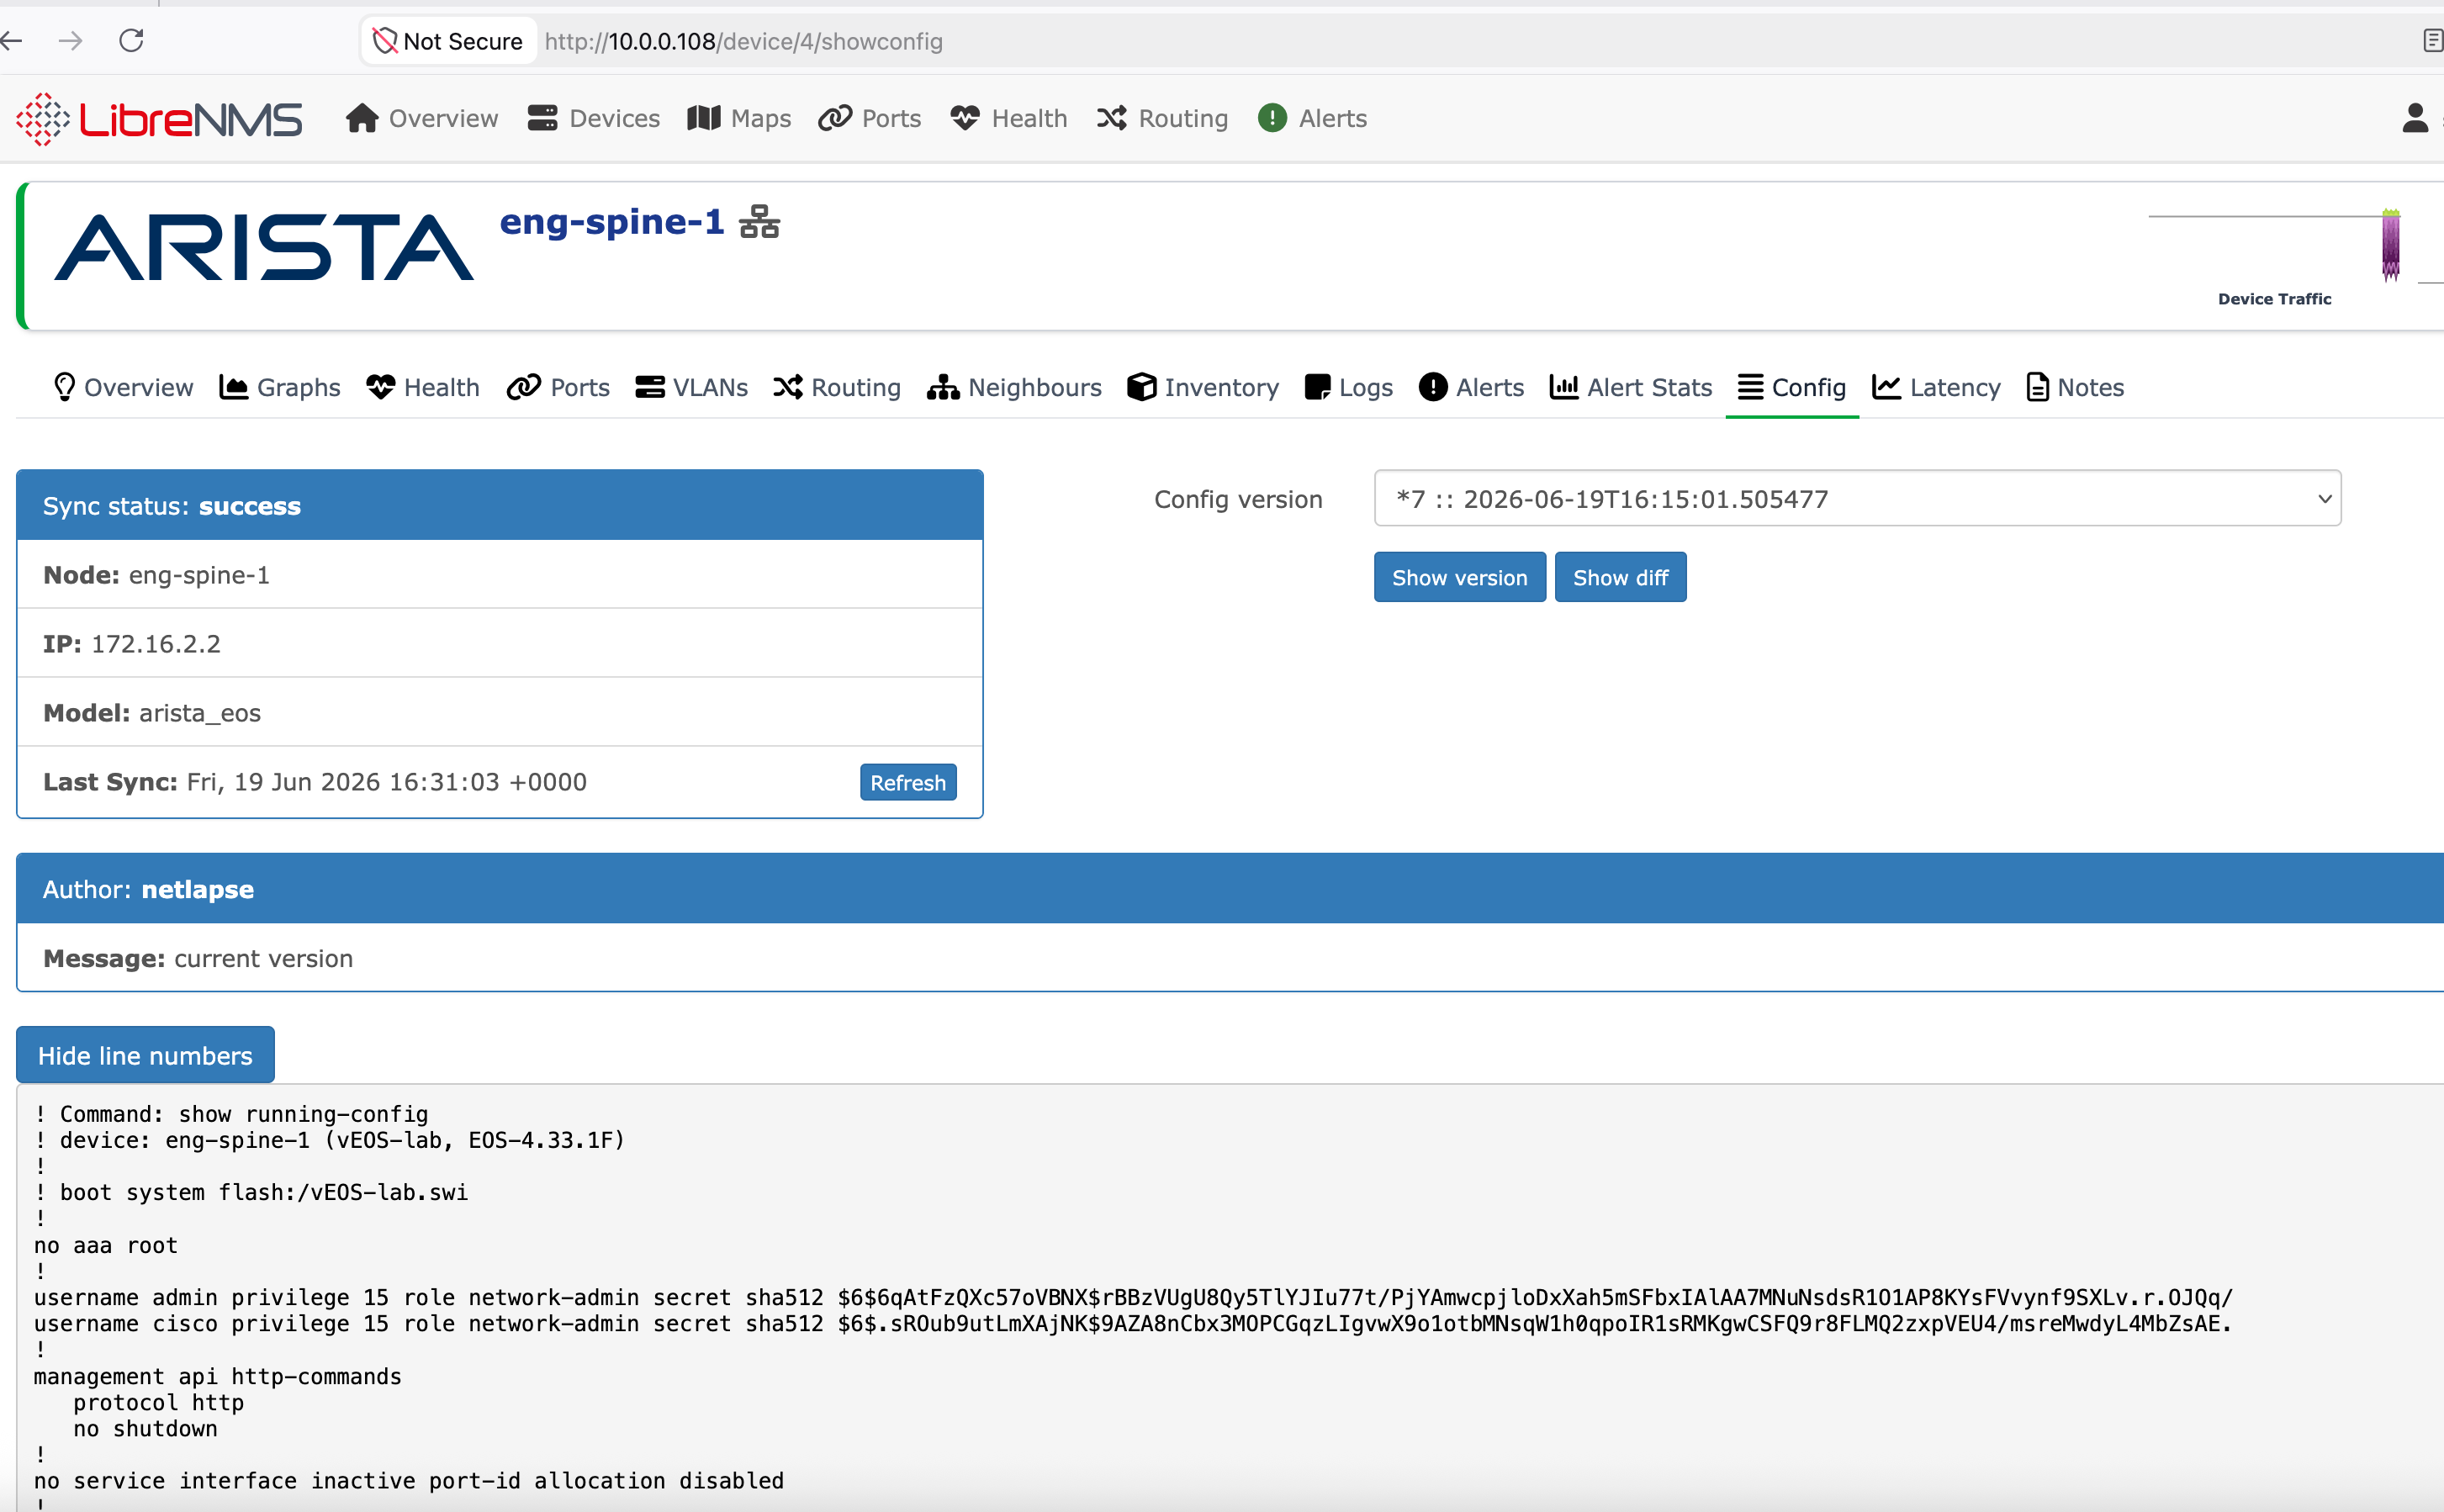Select the Config tab
The width and height of the screenshot is (2444, 1512).
(1792, 387)
